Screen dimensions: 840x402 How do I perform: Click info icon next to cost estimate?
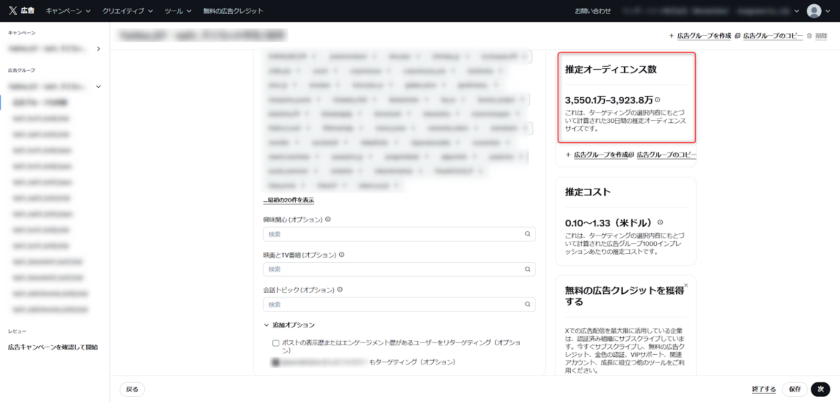click(x=659, y=222)
